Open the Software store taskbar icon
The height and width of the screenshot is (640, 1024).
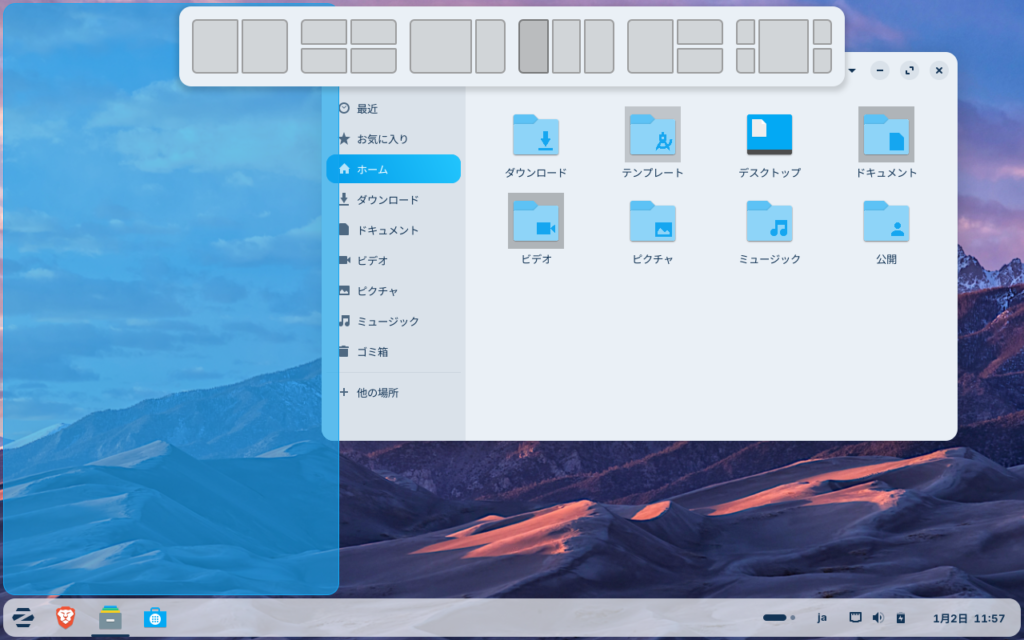tap(155, 618)
